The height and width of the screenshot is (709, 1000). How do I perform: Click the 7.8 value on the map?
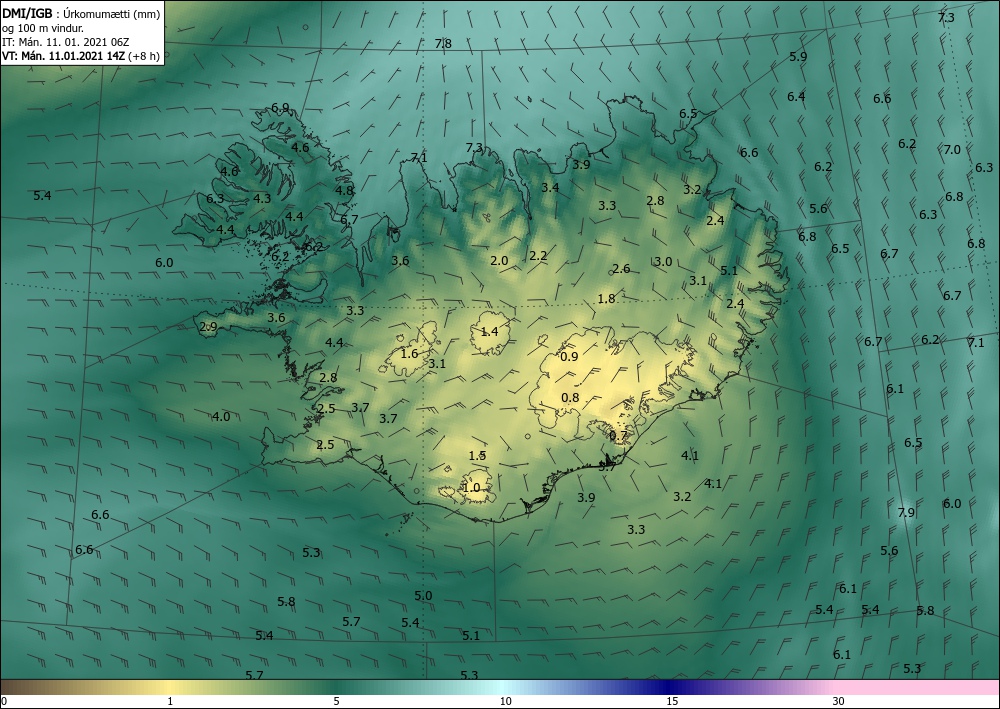[443, 44]
